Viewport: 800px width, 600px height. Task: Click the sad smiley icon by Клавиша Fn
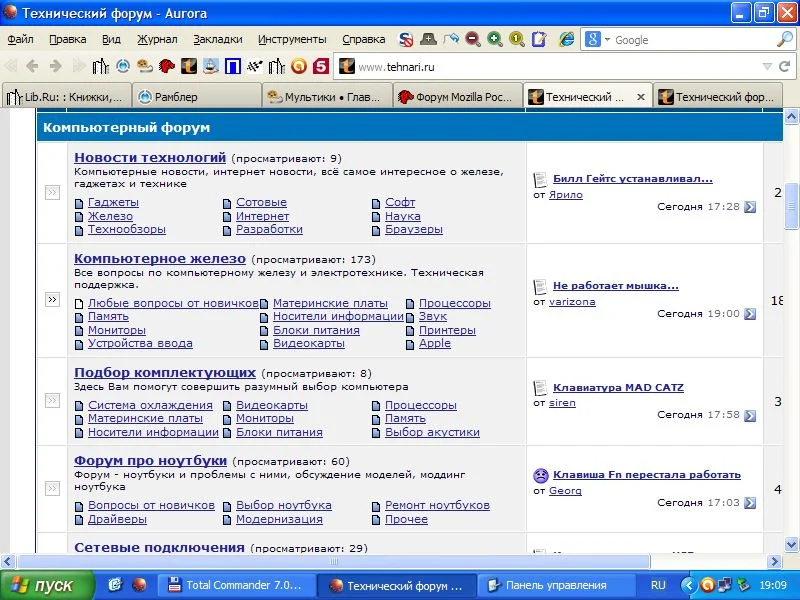coord(540,476)
